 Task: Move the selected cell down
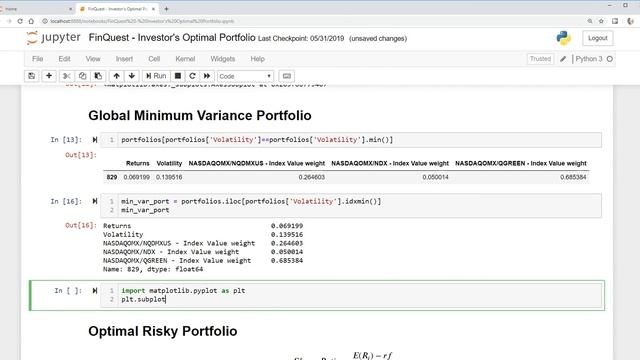click(132, 76)
